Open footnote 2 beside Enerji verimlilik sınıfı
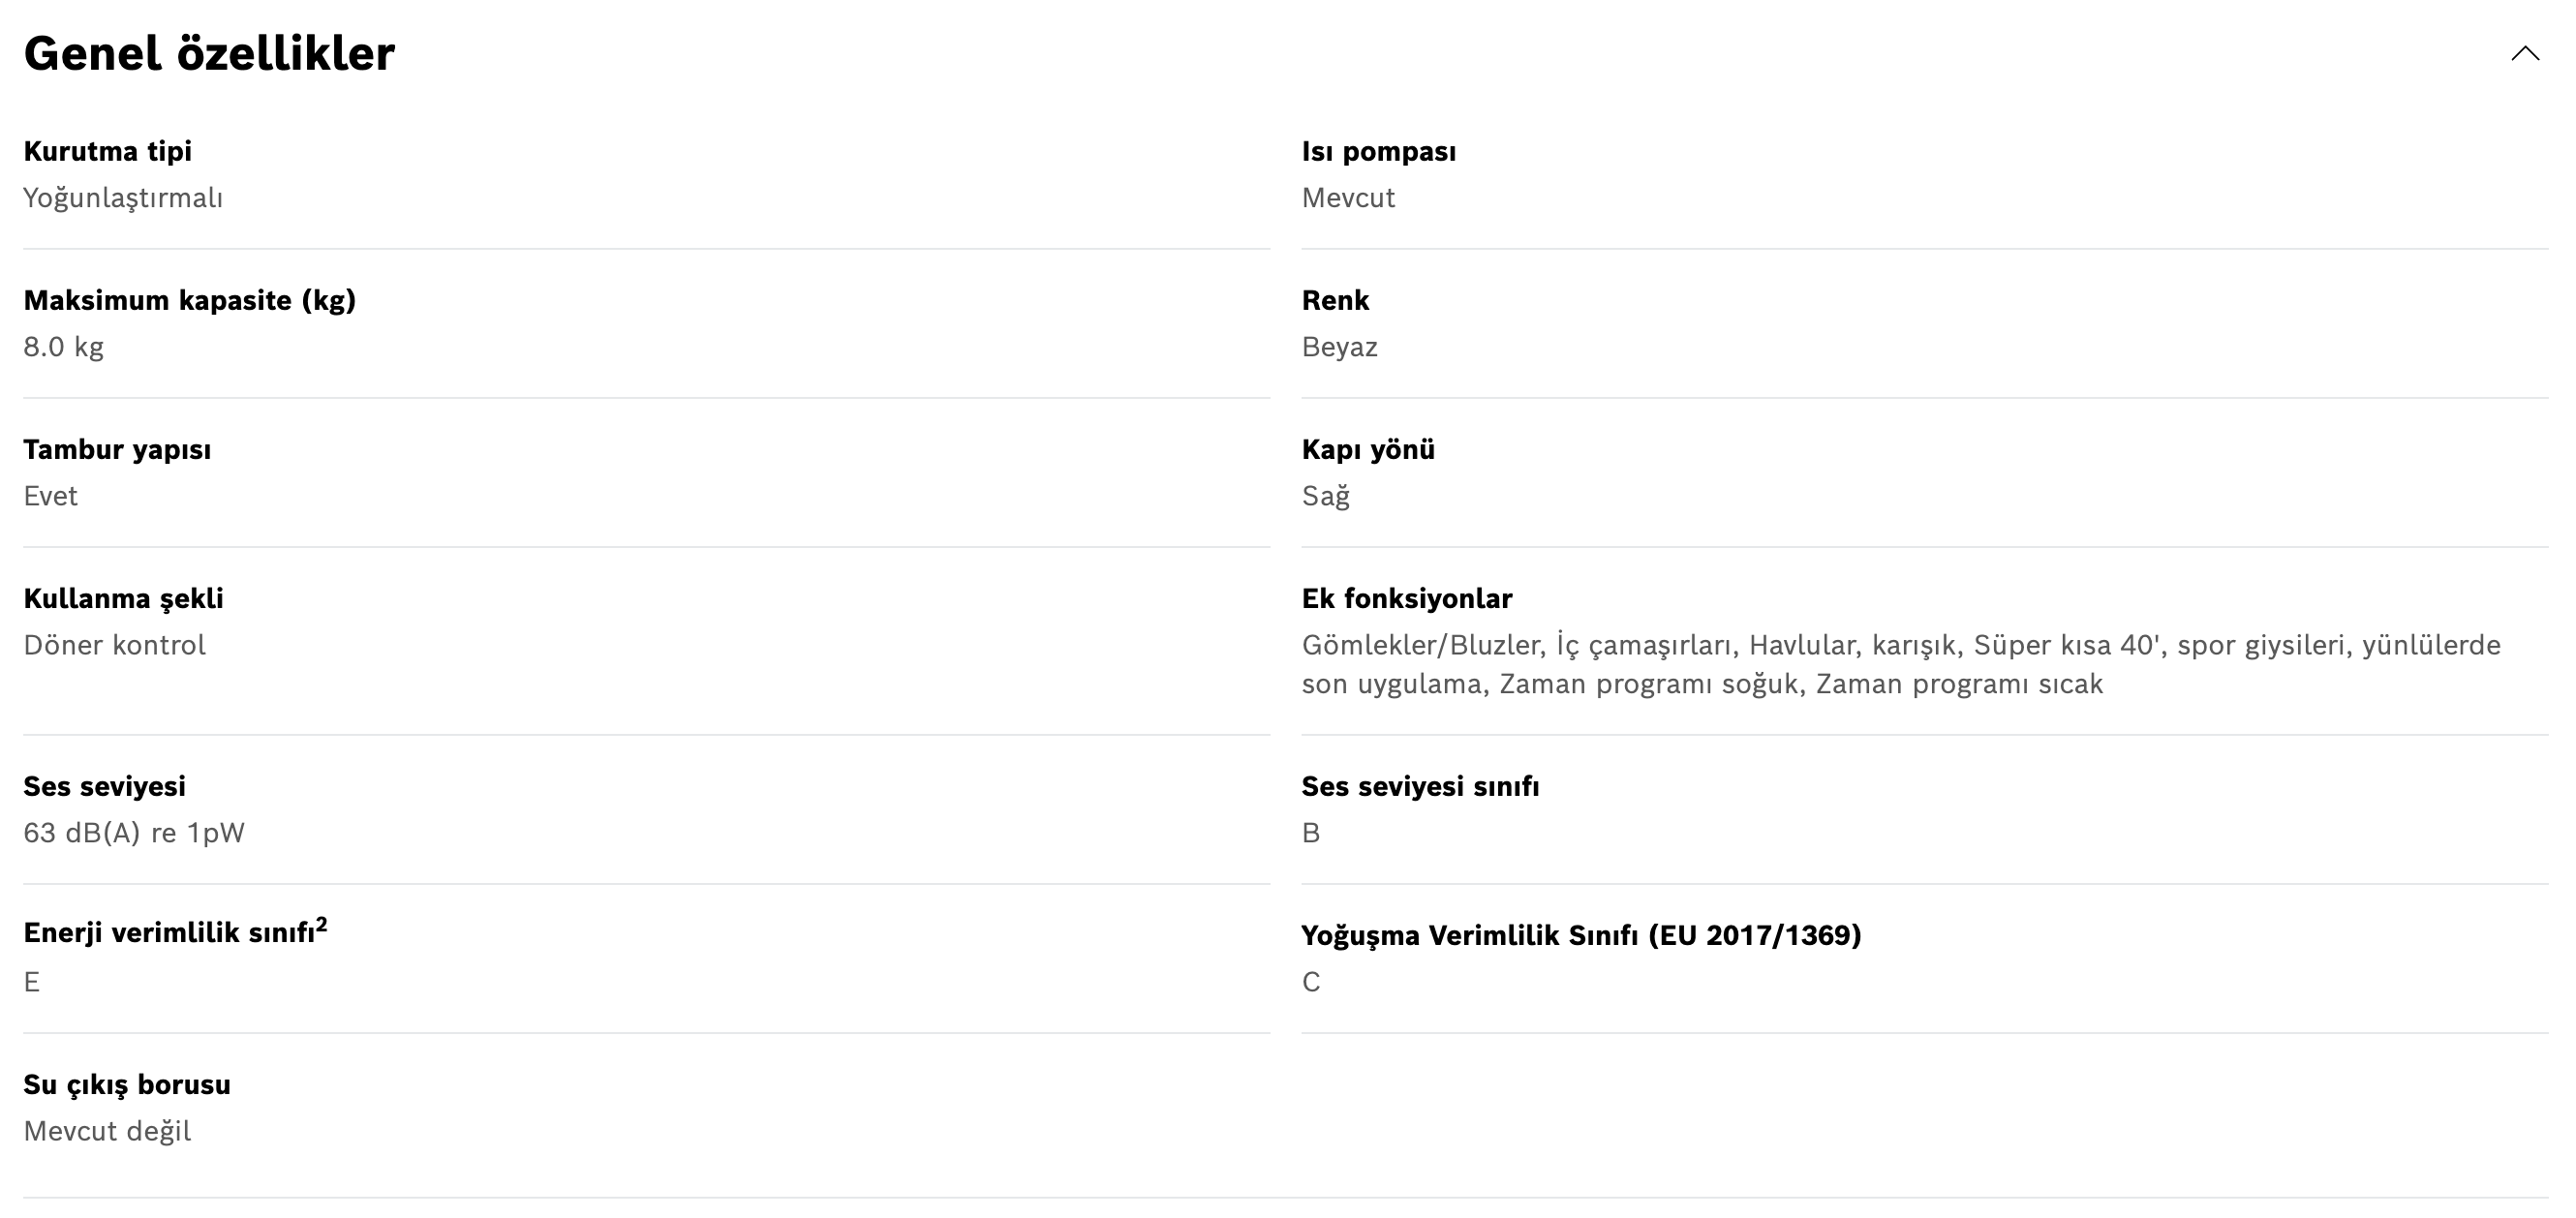 pyautogui.click(x=322, y=925)
